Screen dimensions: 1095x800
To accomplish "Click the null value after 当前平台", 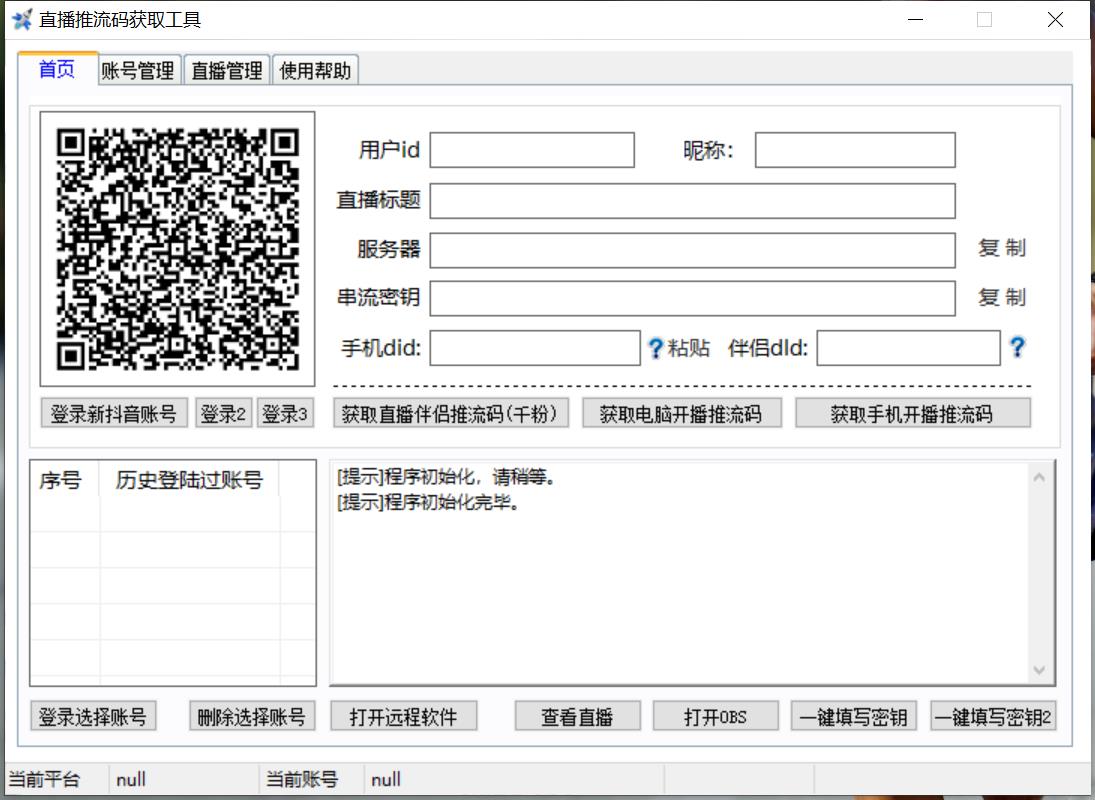I will click(131, 779).
